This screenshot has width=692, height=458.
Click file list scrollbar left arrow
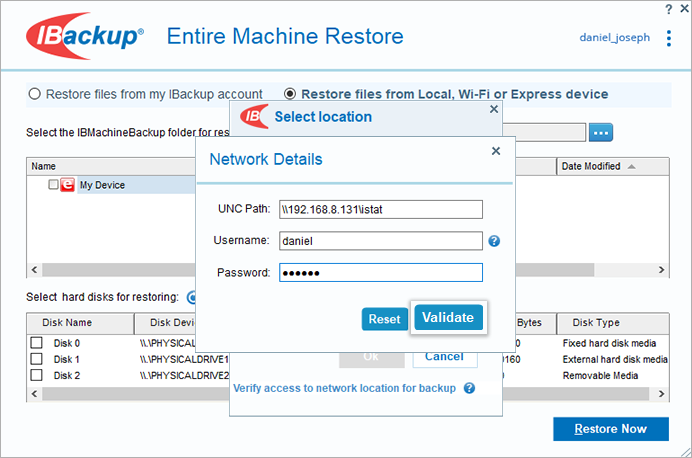pyautogui.click(x=34, y=270)
